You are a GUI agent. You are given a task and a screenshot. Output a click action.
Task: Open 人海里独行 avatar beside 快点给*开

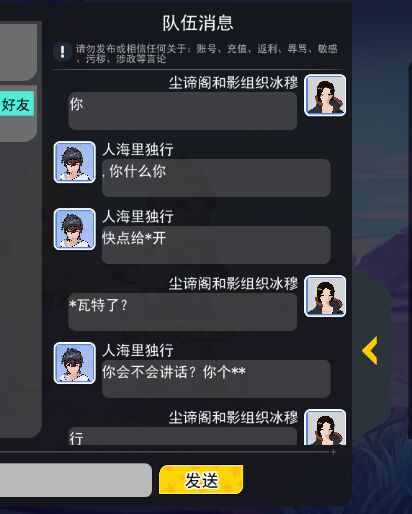pos(75,229)
